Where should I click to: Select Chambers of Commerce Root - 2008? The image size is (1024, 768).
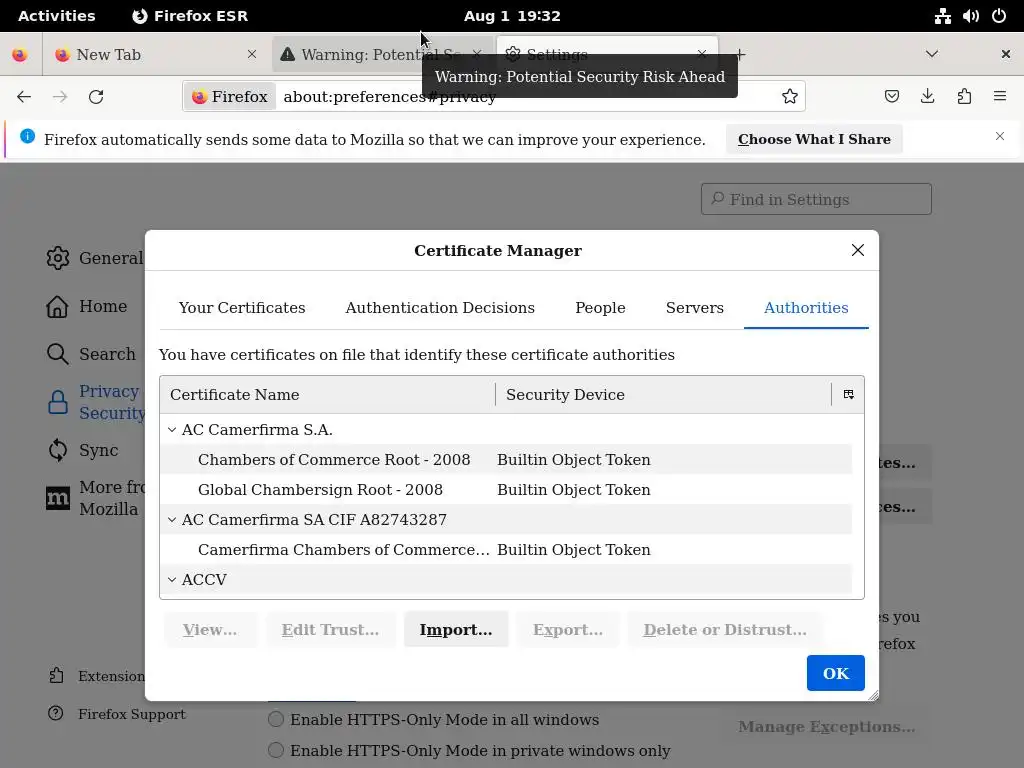point(506,460)
